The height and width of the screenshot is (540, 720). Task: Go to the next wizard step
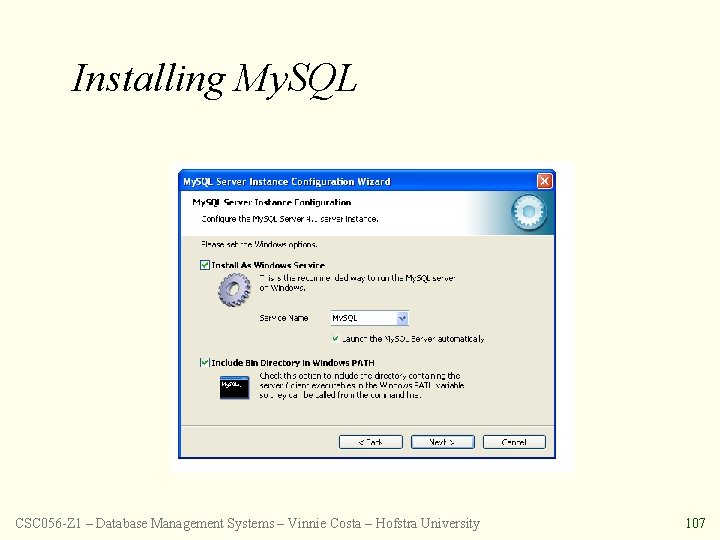point(443,442)
